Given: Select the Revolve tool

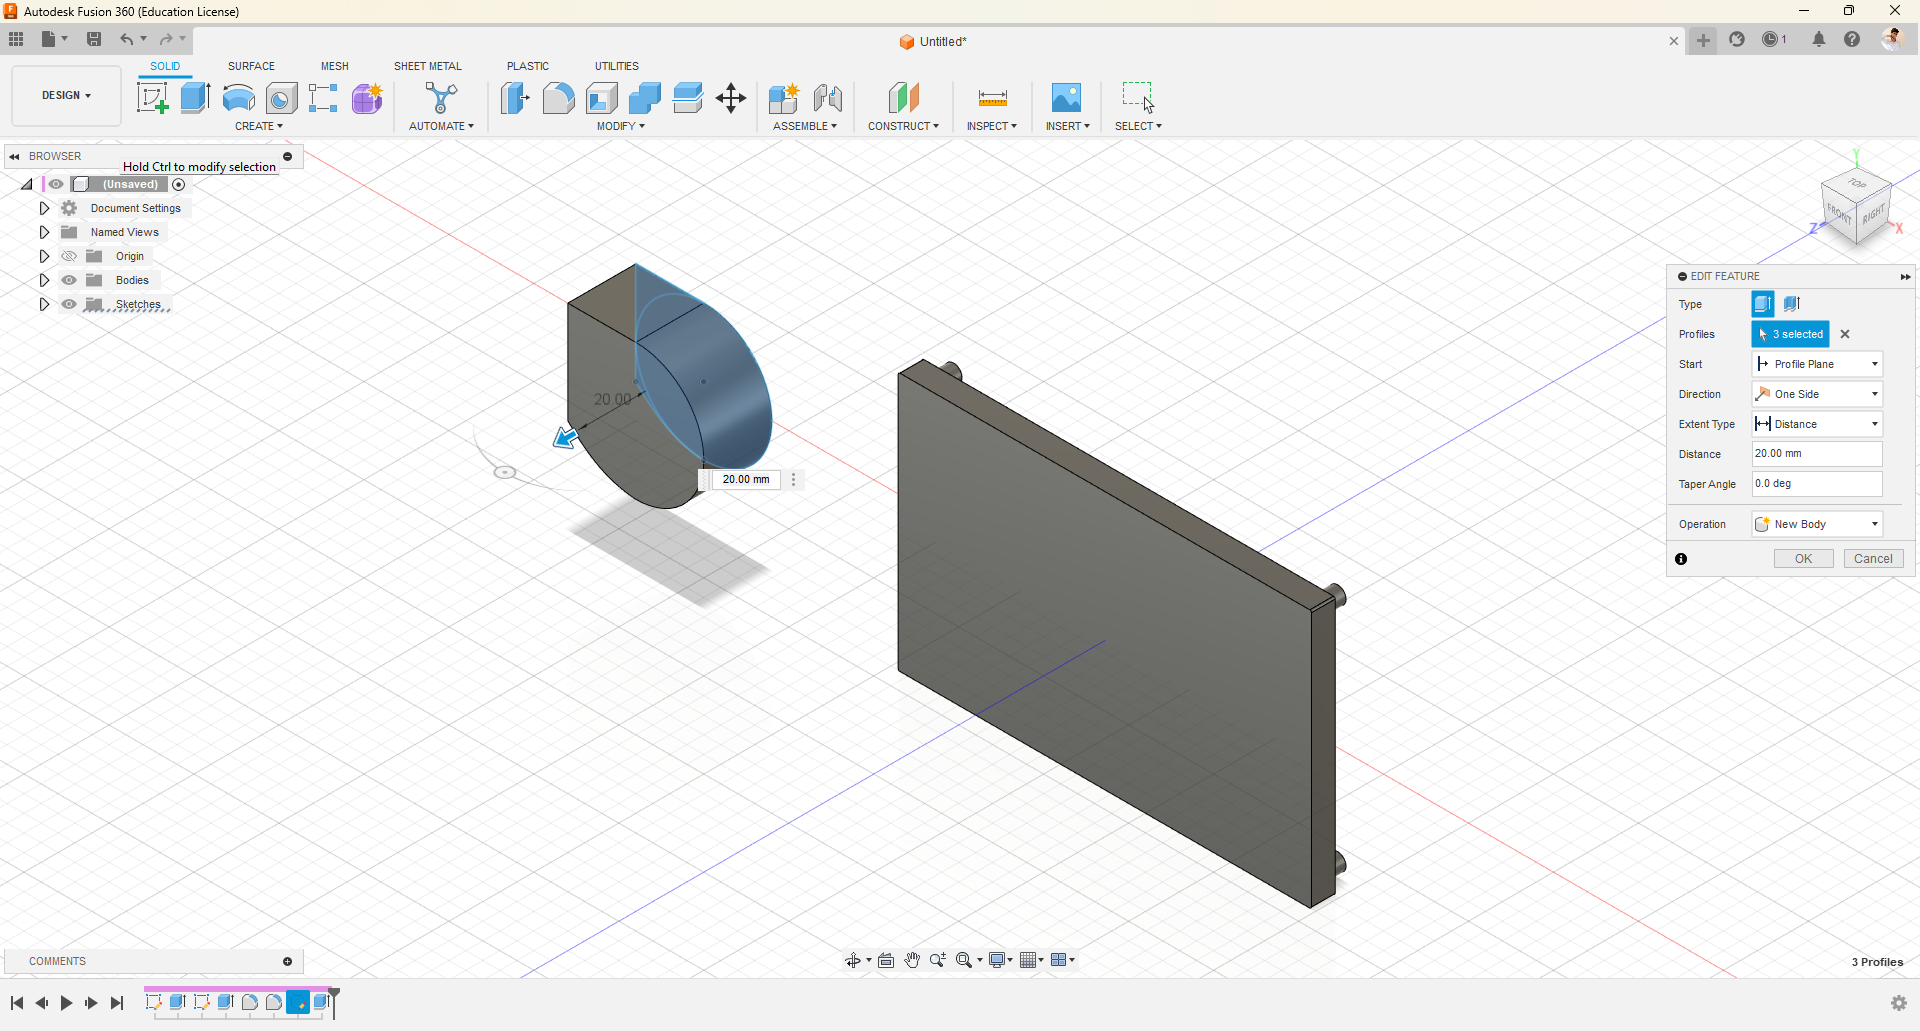Looking at the screenshot, I should coord(238,98).
